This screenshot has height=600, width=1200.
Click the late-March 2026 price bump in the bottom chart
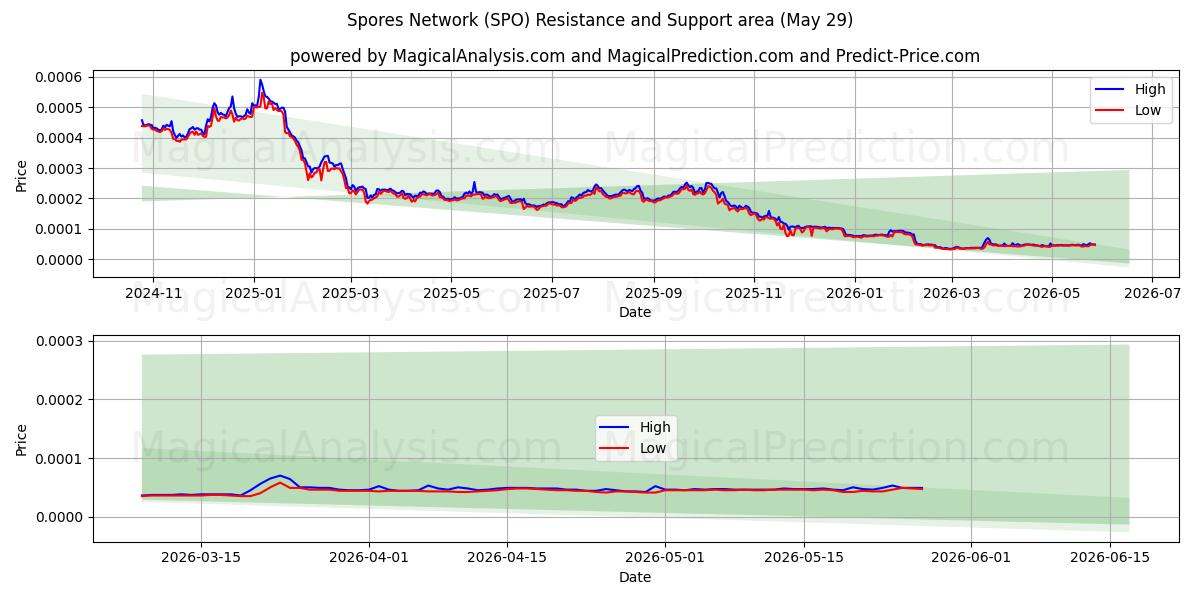pyautogui.click(x=281, y=477)
